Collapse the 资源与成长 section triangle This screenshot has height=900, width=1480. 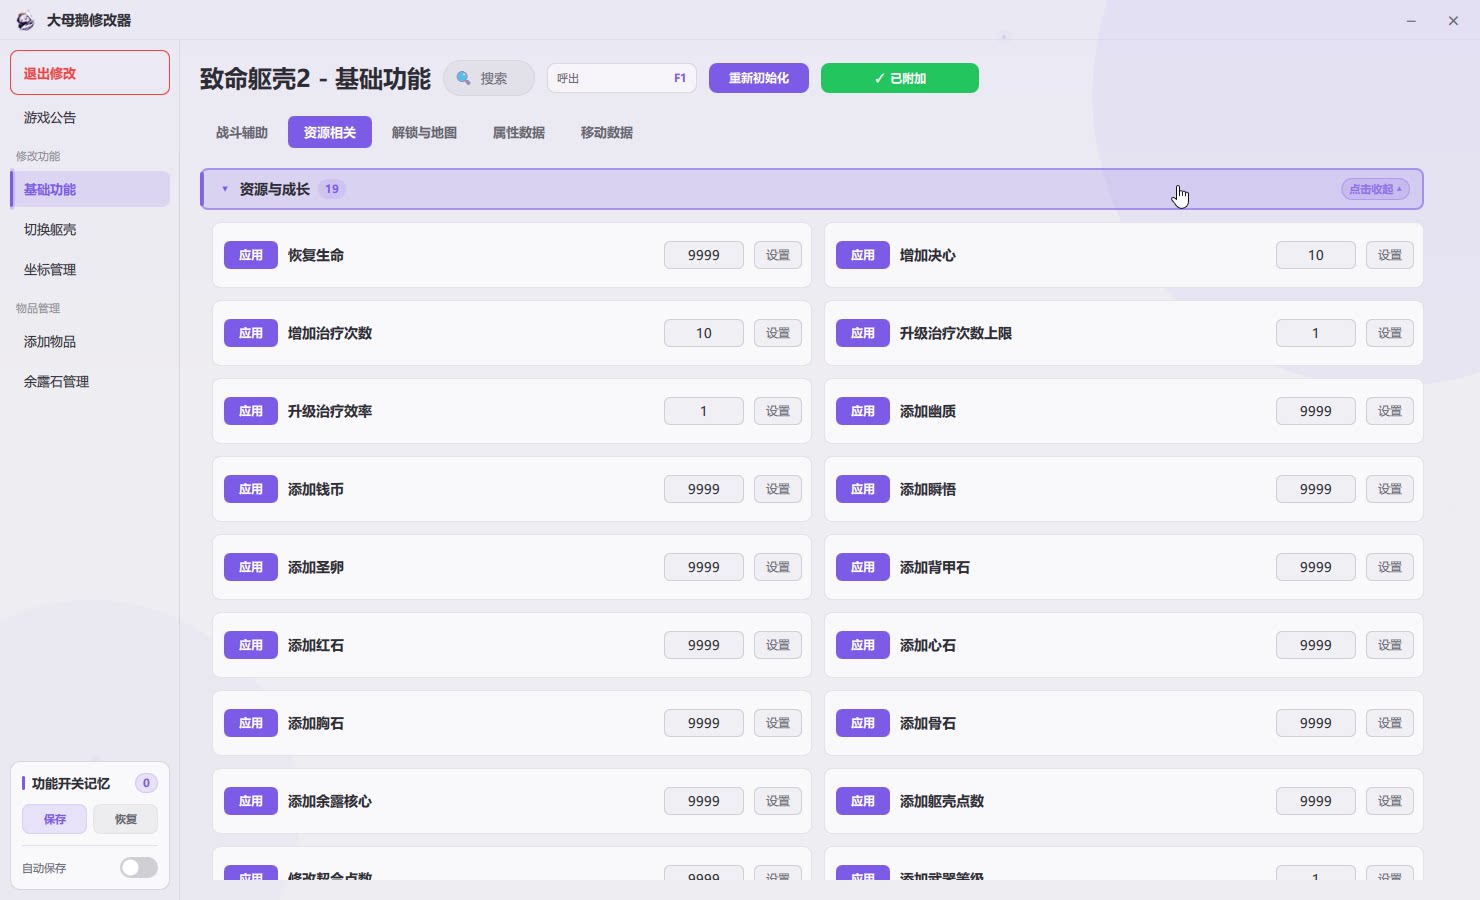coord(225,189)
